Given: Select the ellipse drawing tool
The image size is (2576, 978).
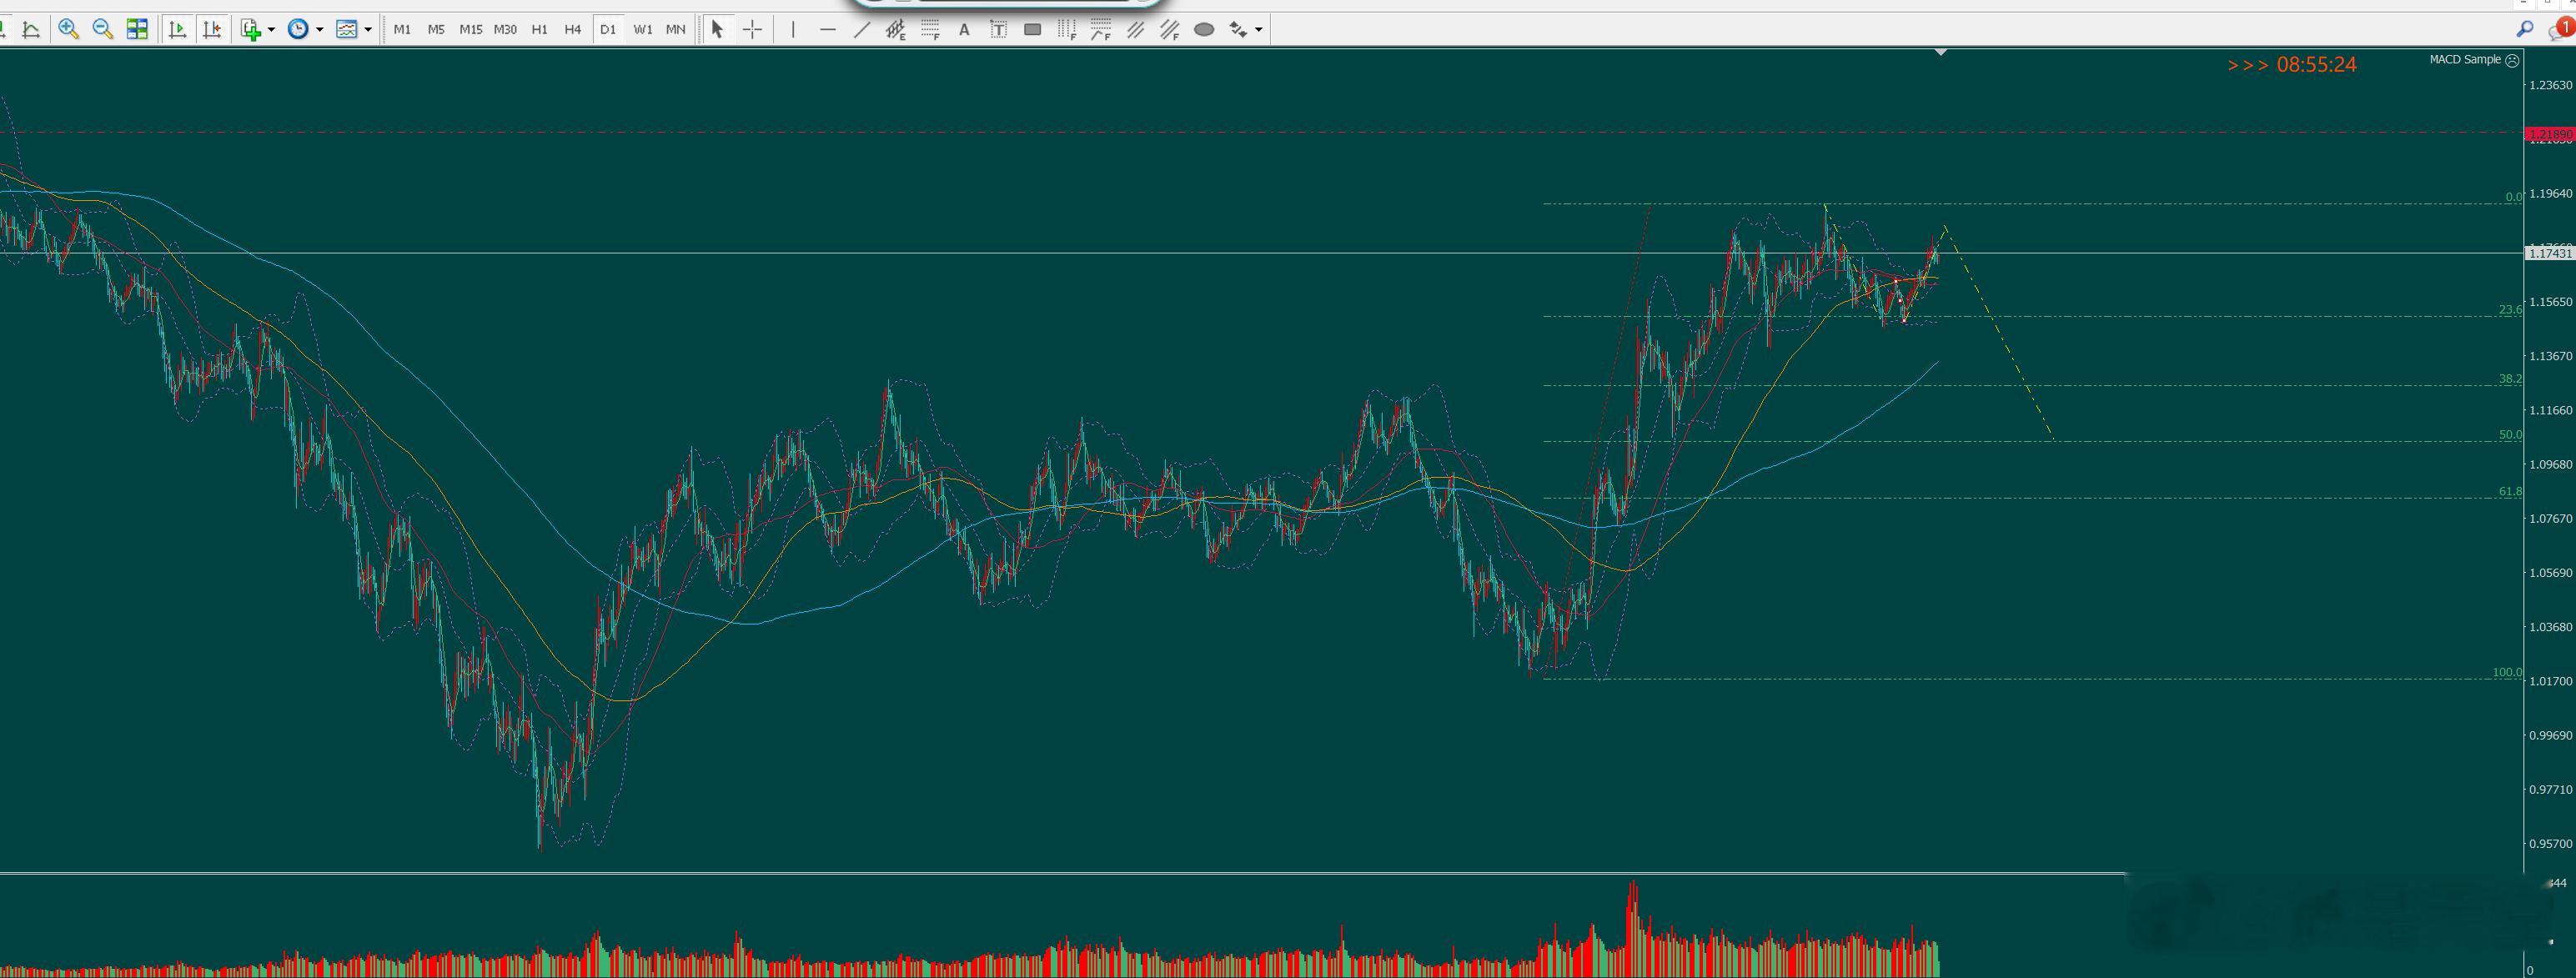Looking at the screenshot, I should click(x=1204, y=29).
